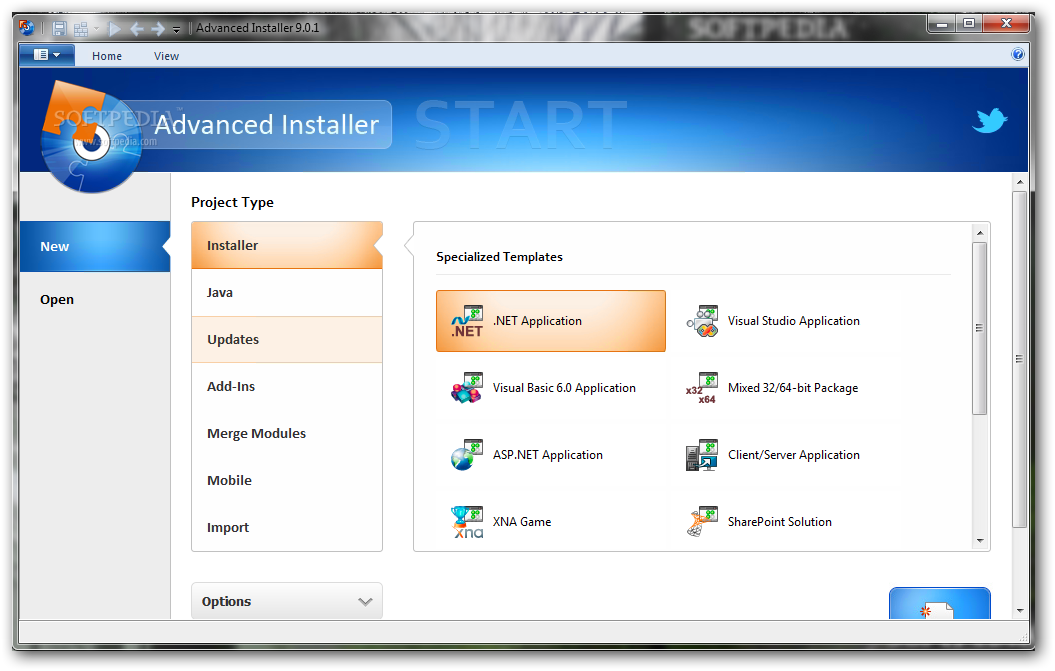This screenshot has height=671, width=1055.
Task: Select Import project type
Action: pyautogui.click(x=287, y=528)
